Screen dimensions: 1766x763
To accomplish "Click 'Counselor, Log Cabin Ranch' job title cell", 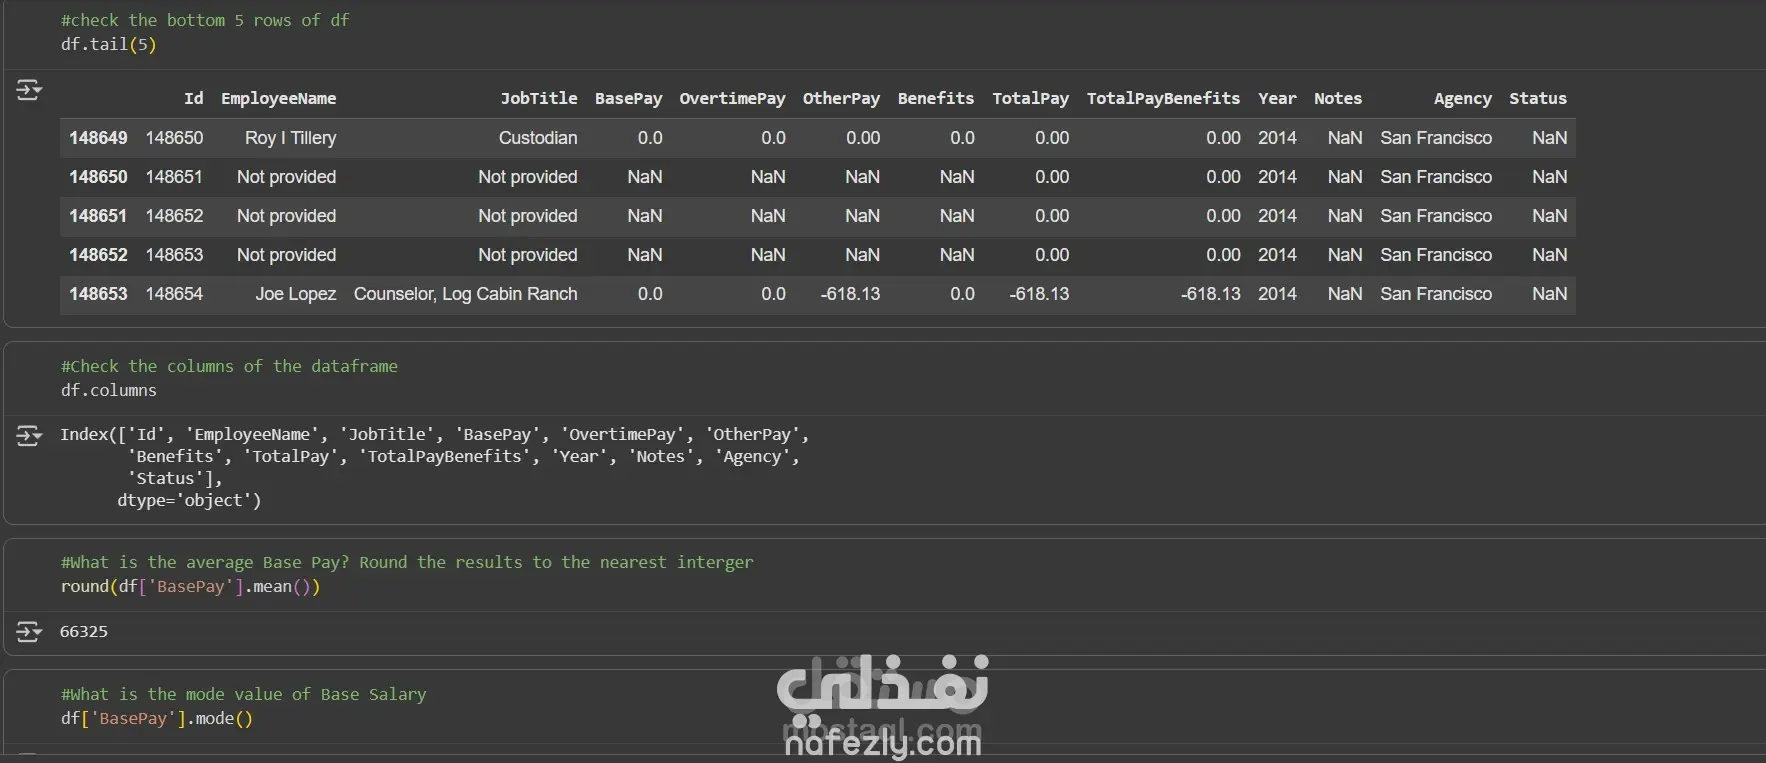I will [466, 294].
